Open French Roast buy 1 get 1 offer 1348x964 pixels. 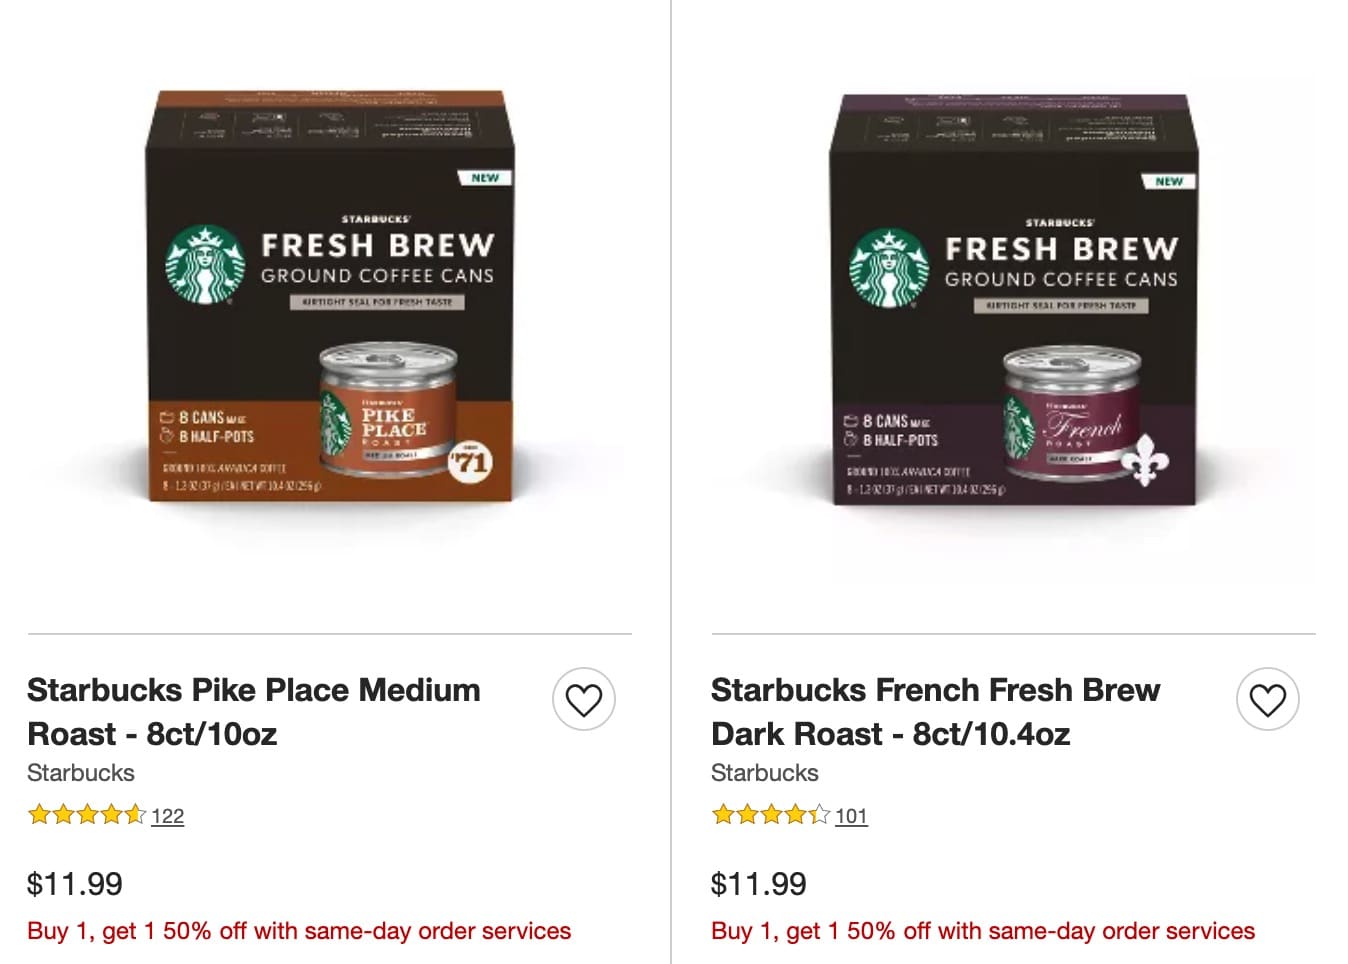click(983, 931)
